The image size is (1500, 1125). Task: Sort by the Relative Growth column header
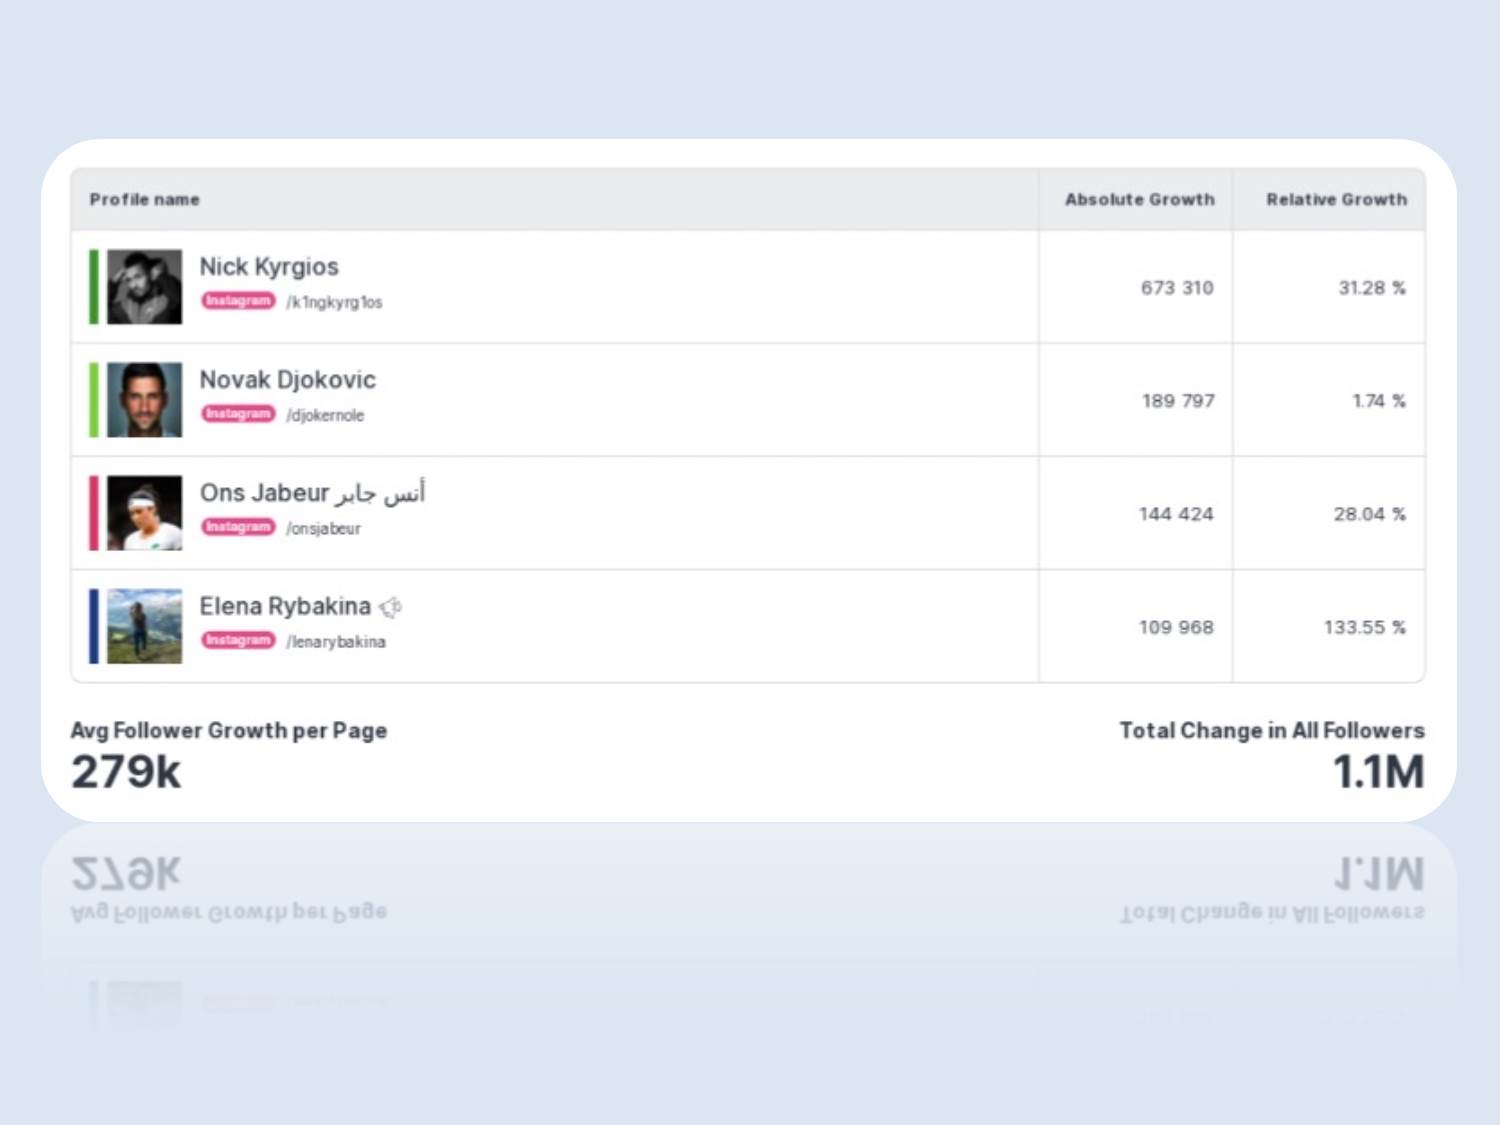(1336, 200)
